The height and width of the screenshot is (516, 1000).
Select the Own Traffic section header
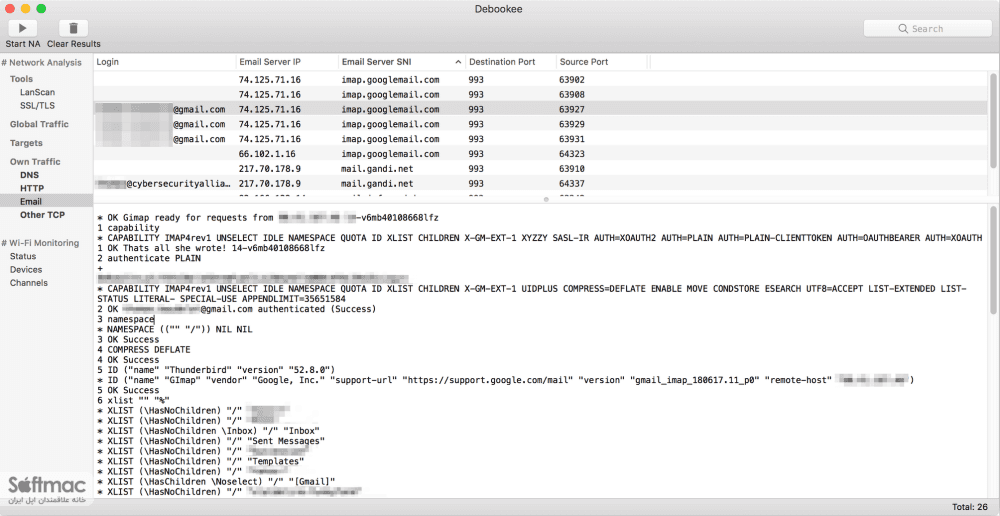pos(35,162)
